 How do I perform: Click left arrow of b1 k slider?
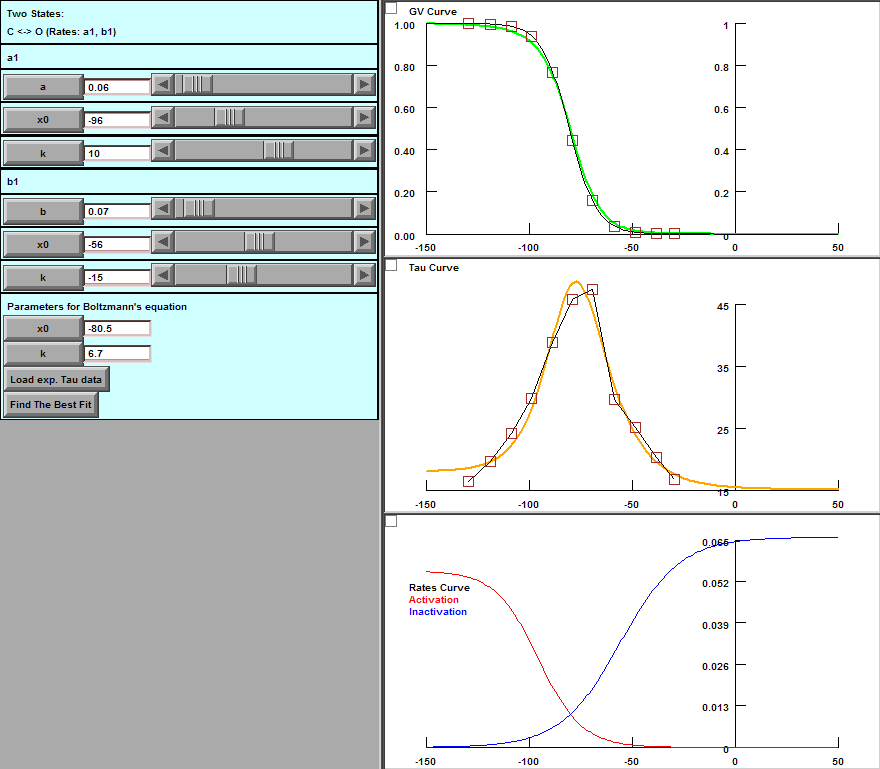click(163, 275)
